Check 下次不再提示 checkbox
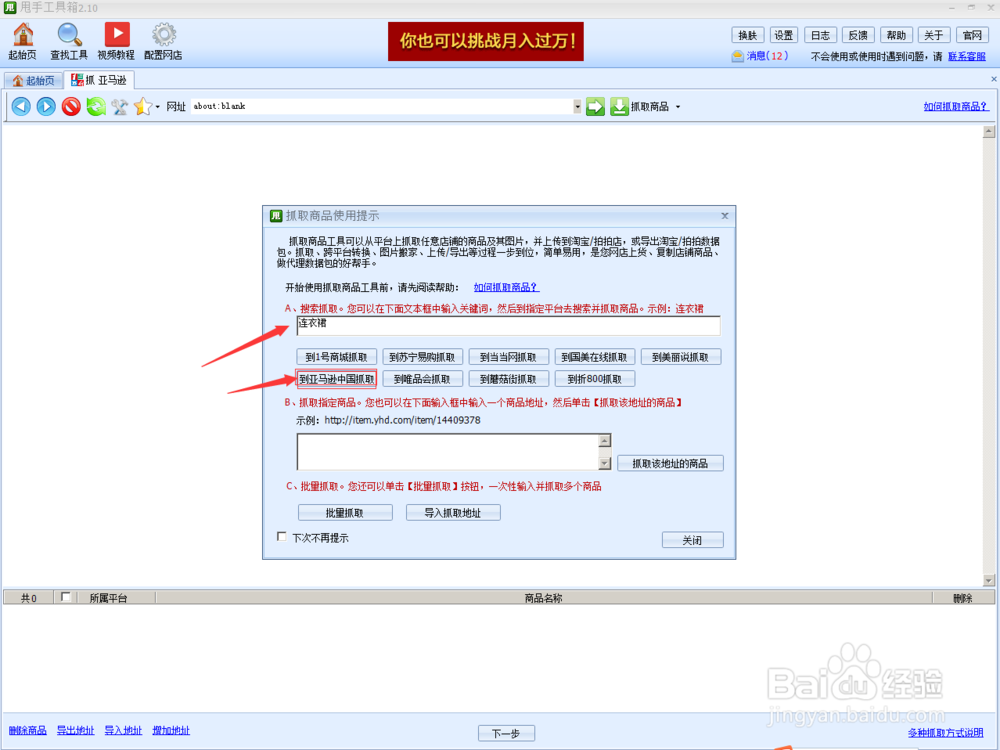1000x750 pixels. (x=281, y=536)
